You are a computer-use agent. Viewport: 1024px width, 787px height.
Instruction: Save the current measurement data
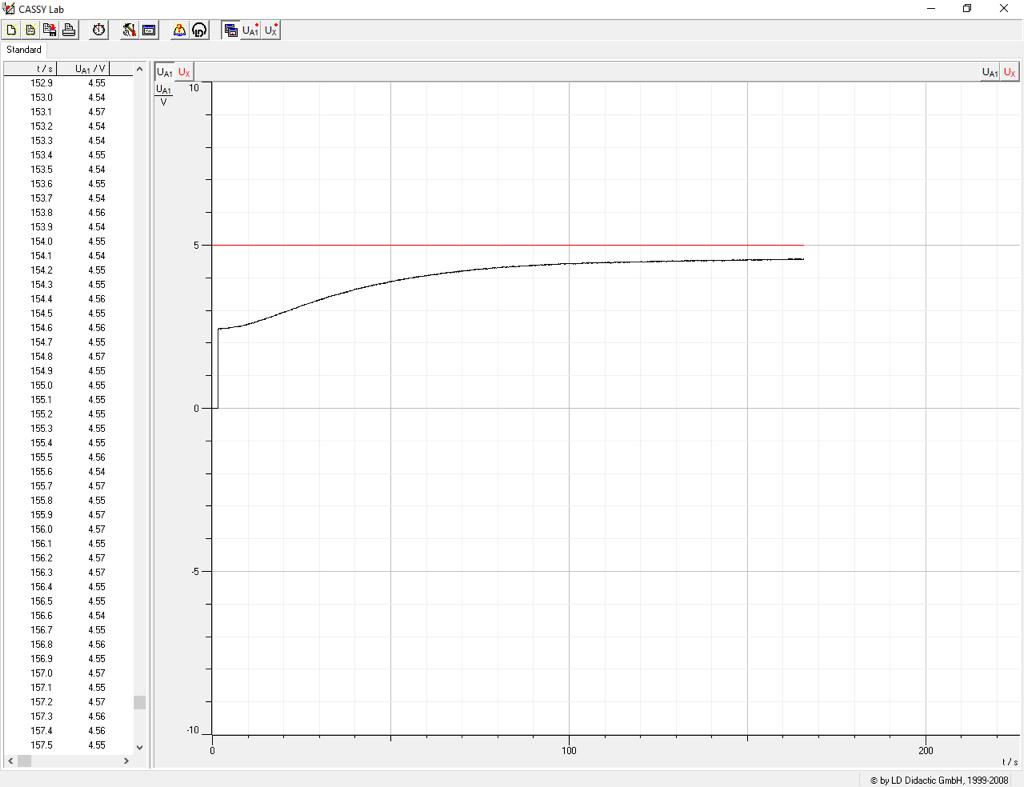pyautogui.click(x=47, y=30)
